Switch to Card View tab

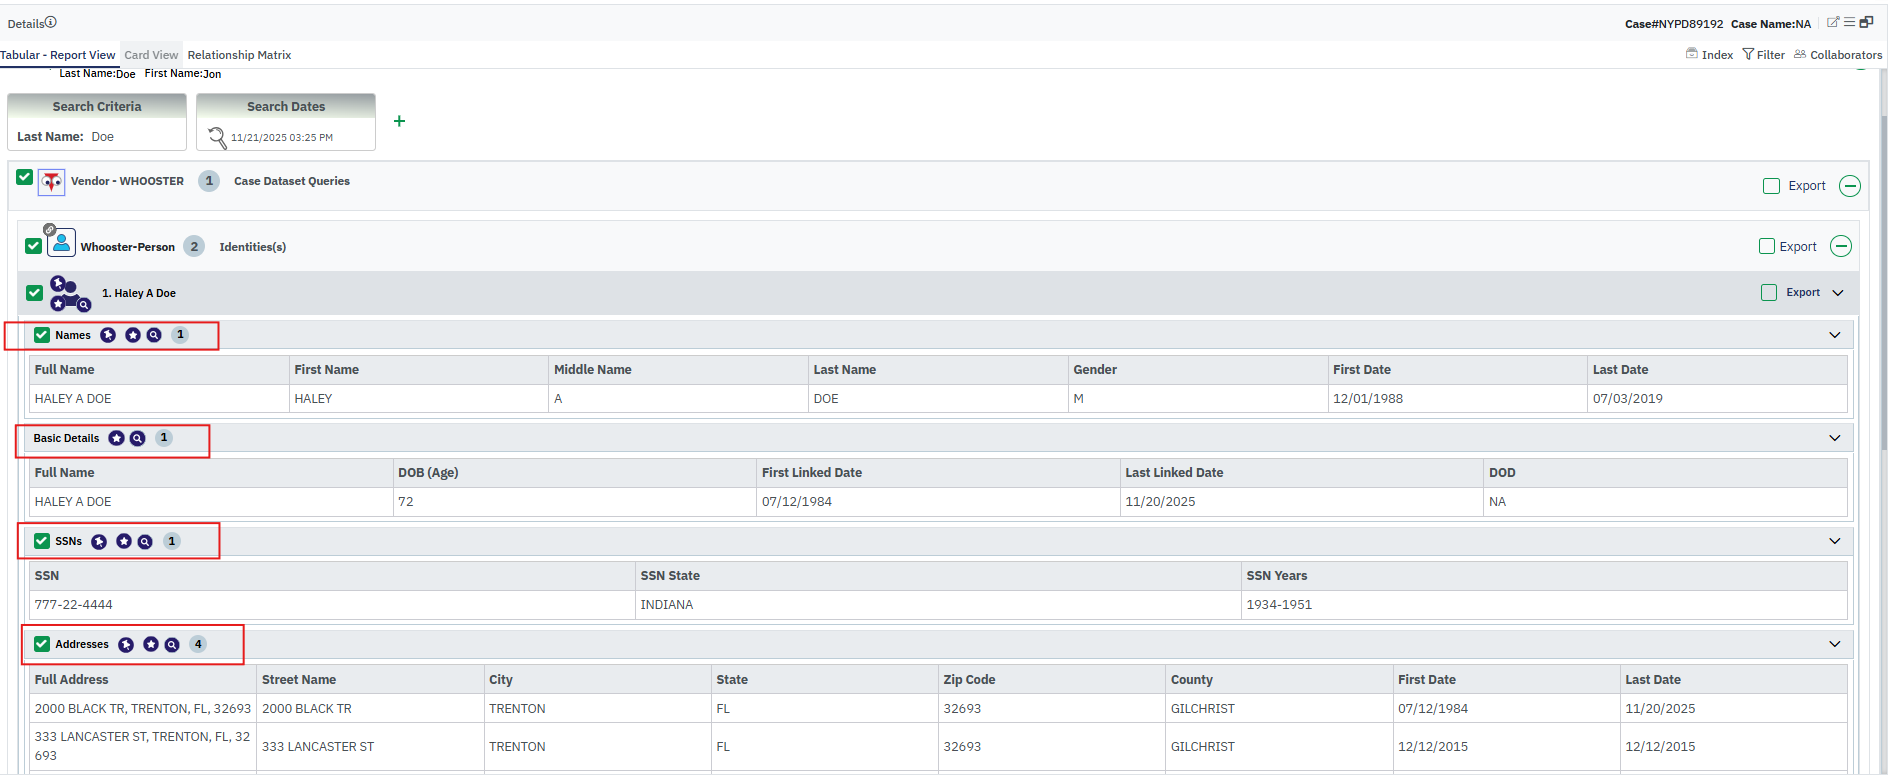(151, 55)
